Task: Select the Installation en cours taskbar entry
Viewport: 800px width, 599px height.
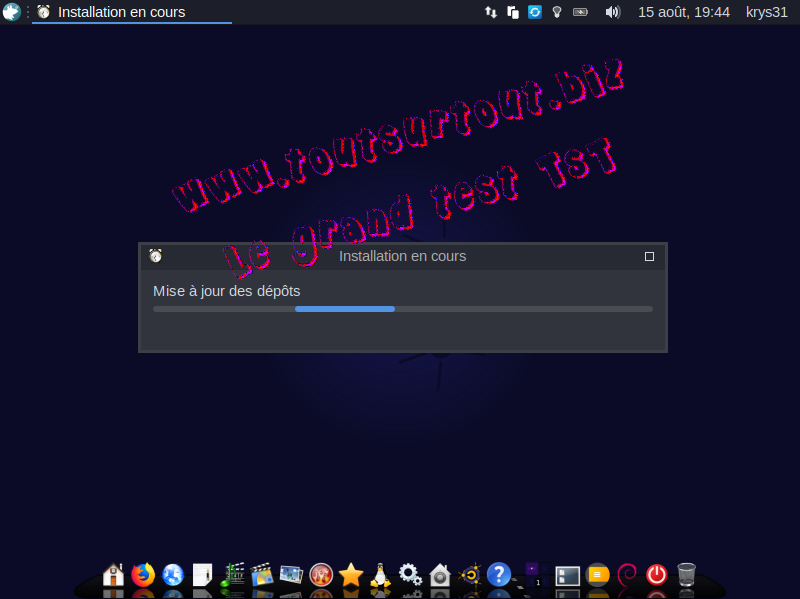Action: pos(132,12)
